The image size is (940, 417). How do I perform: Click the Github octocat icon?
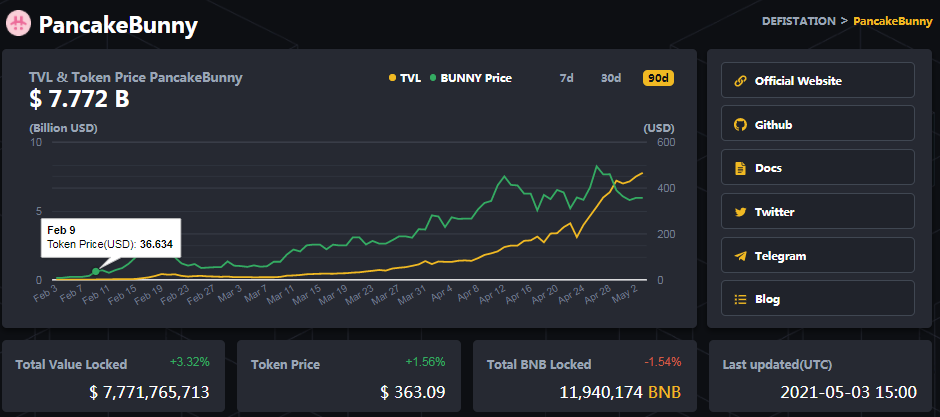click(740, 125)
